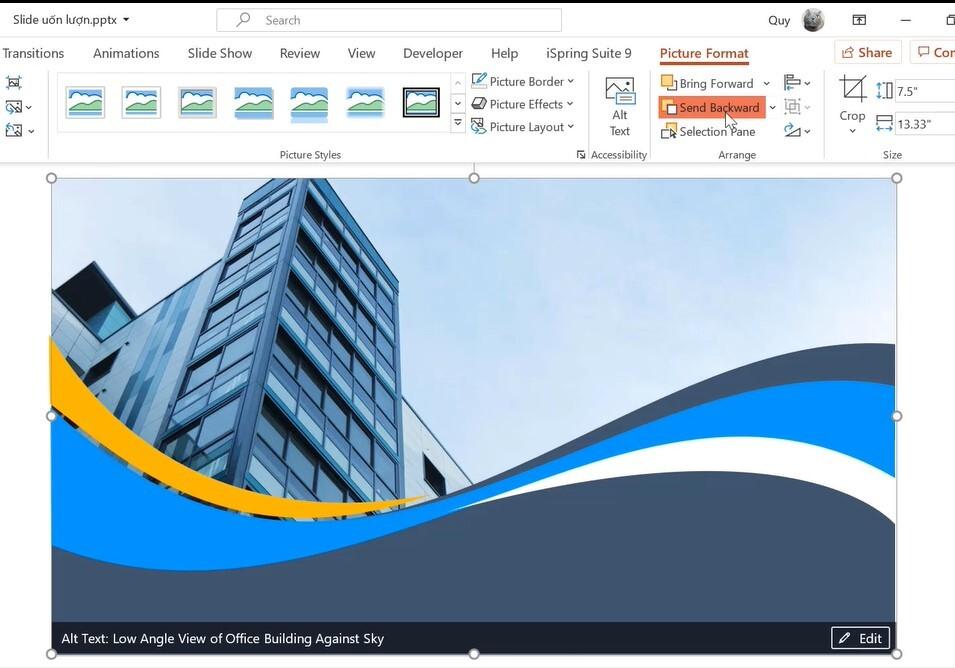Expand the Picture Styles gallery More arrow

coord(458,123)
